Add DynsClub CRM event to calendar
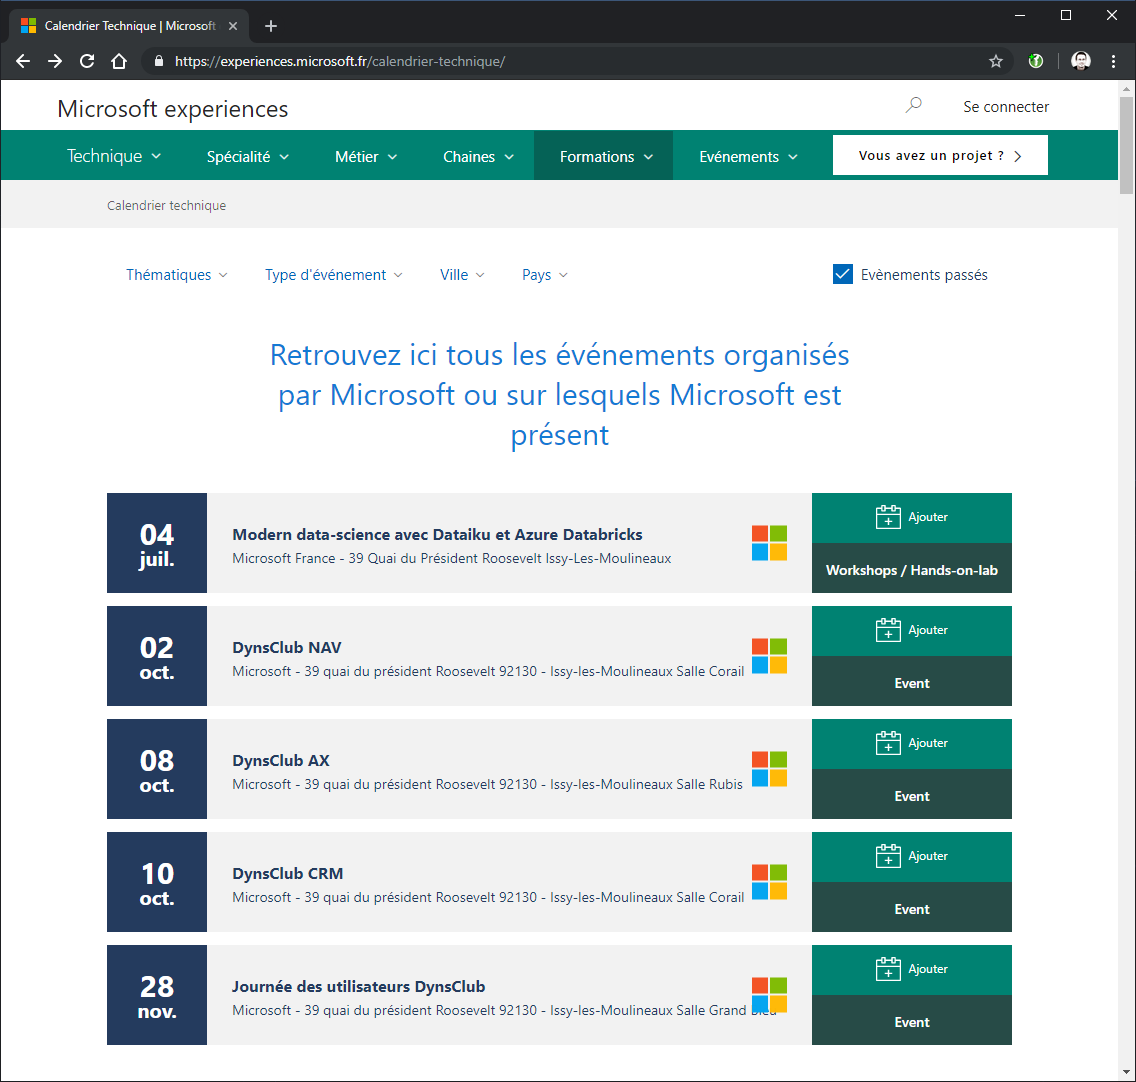The height and width of the screenshot is (1082, 1136). 911,857
